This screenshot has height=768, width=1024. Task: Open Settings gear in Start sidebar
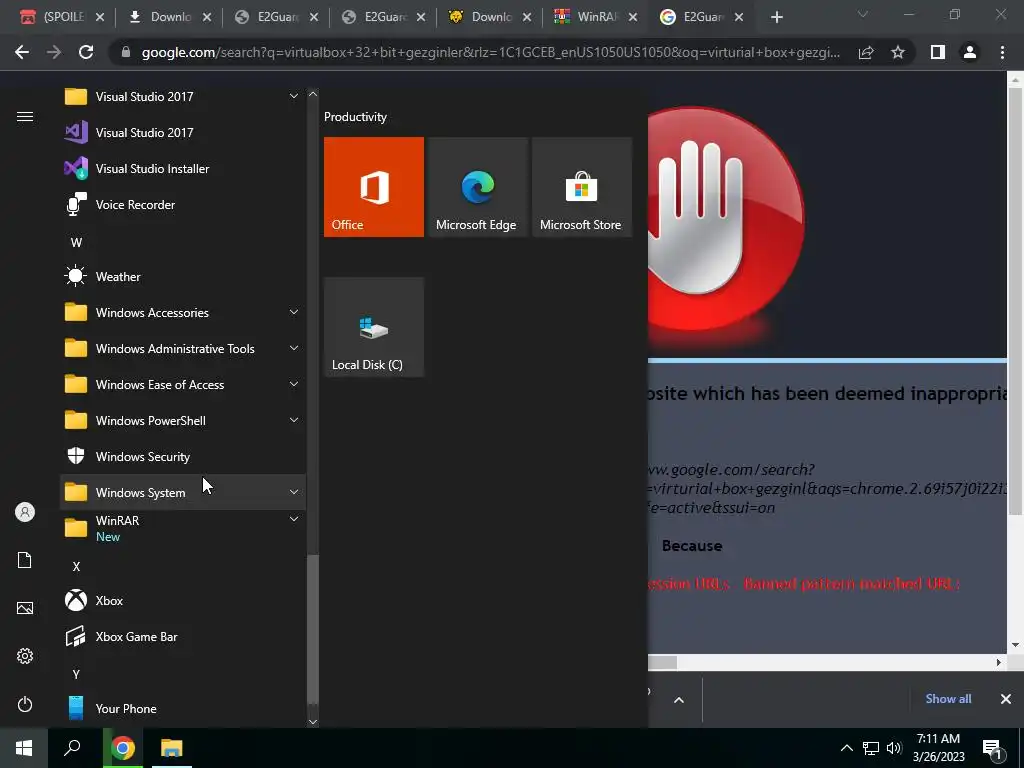[25, 656]
